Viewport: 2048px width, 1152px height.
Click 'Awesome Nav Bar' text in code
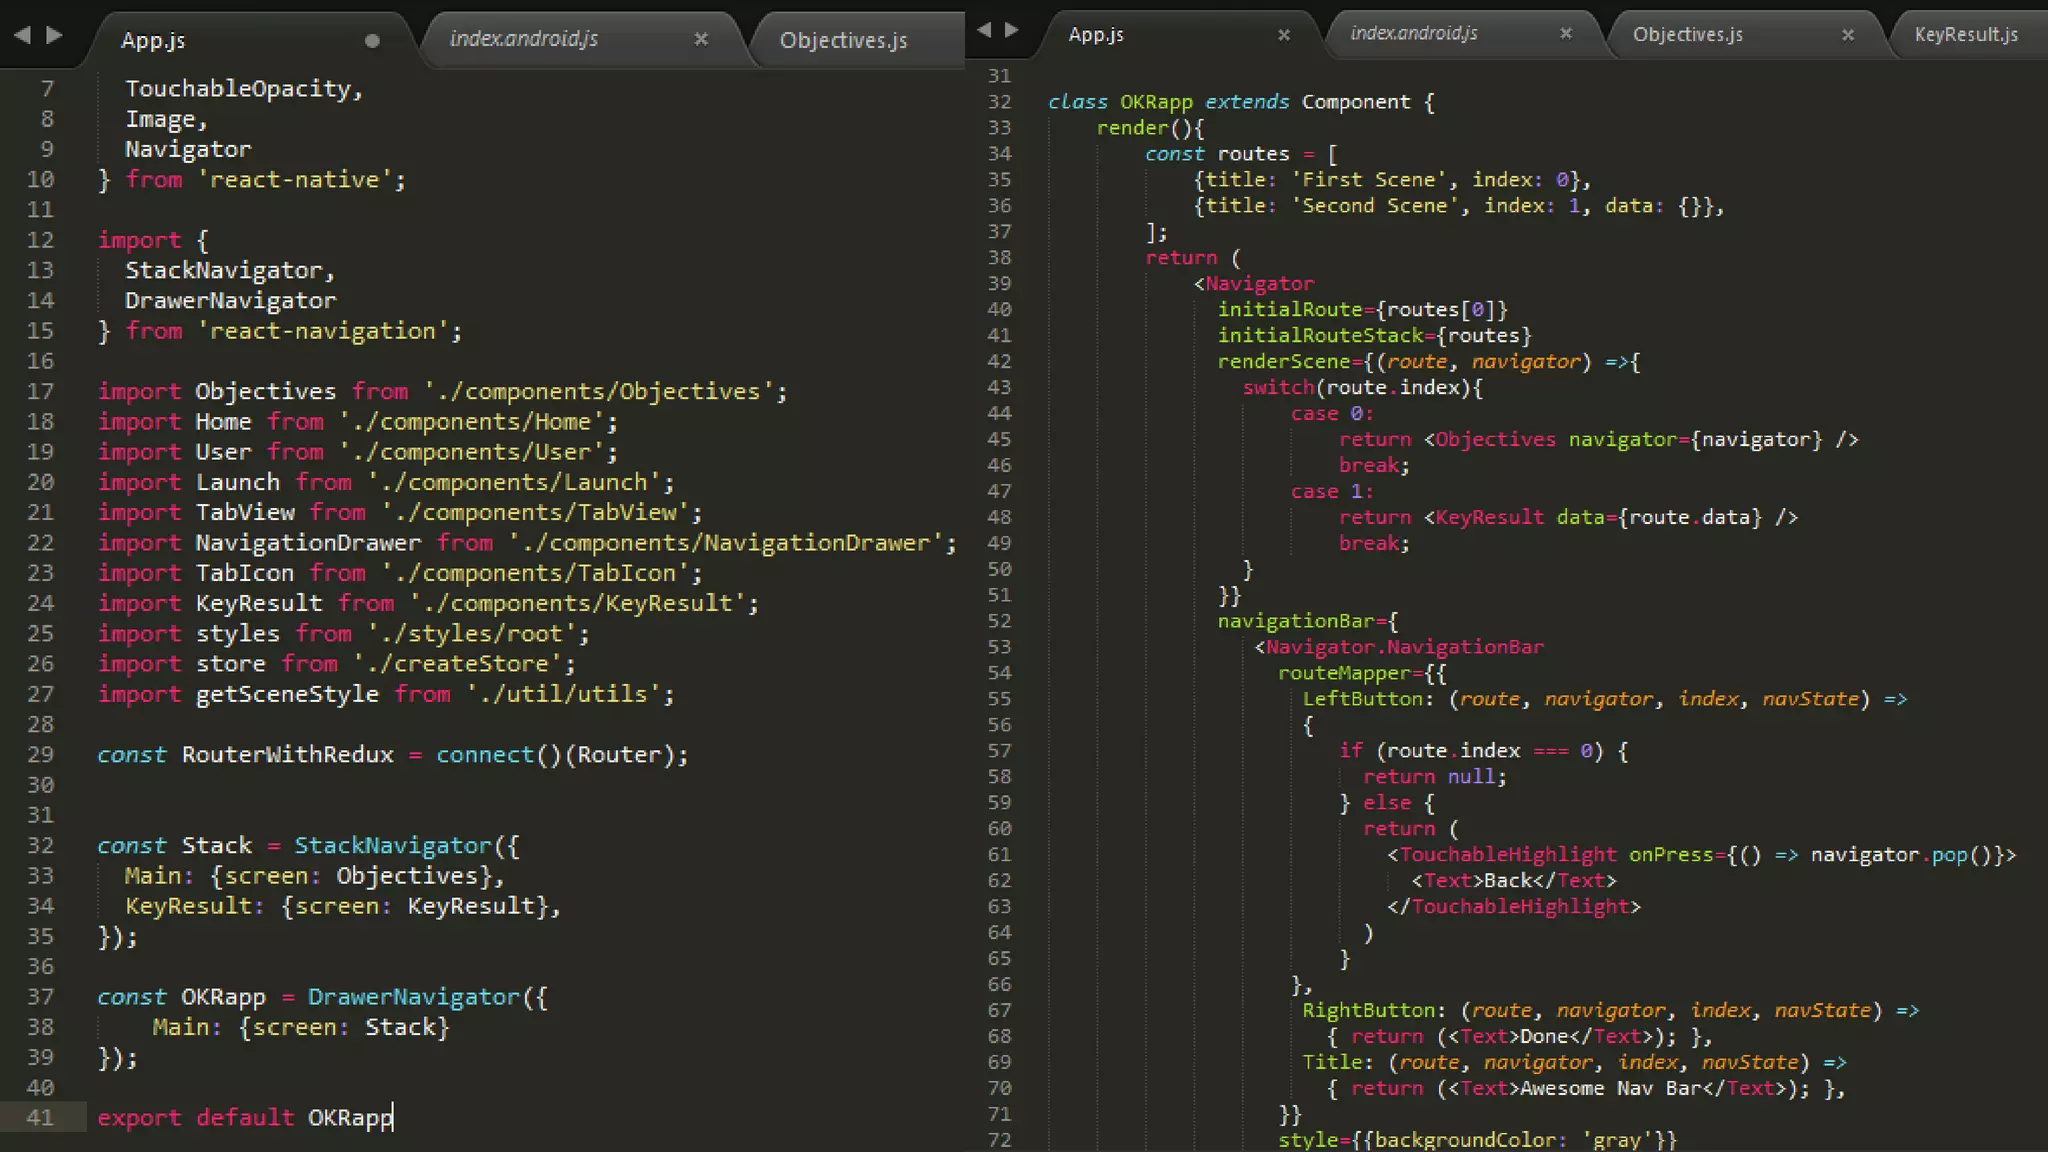(1609, 1089)
